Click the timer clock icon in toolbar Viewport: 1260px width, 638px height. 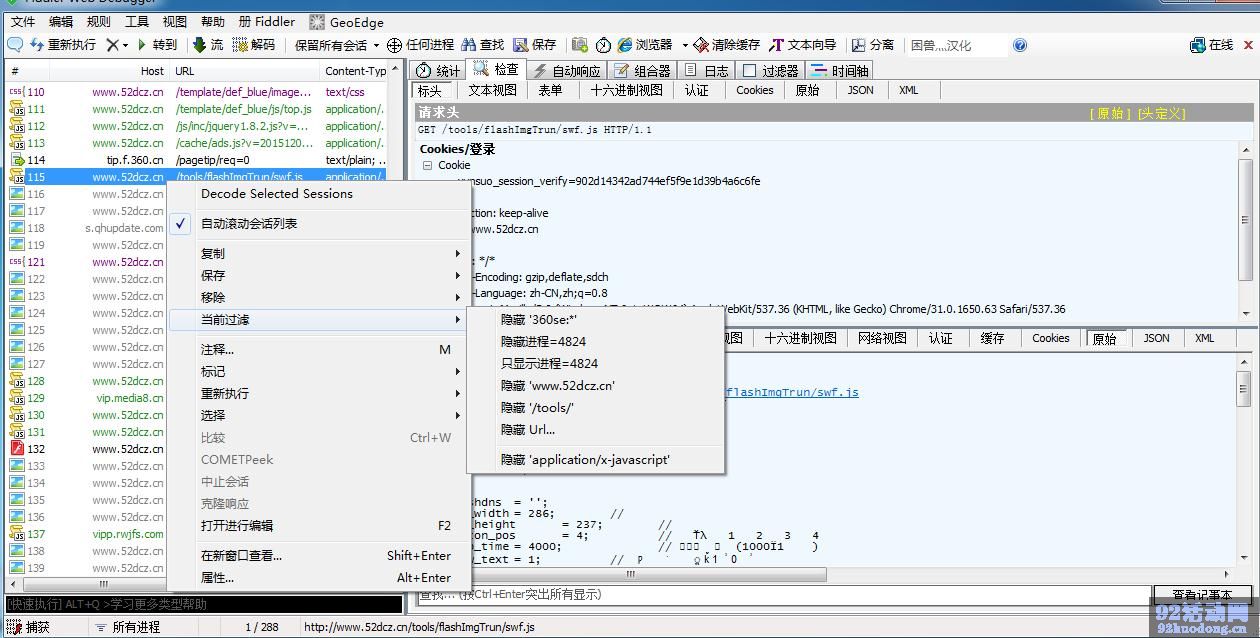(603, 45)
